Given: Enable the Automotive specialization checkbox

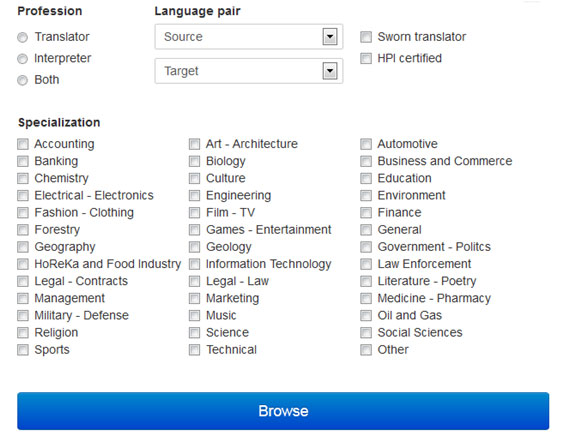Looking at the screenshot, I should [366, 144].
